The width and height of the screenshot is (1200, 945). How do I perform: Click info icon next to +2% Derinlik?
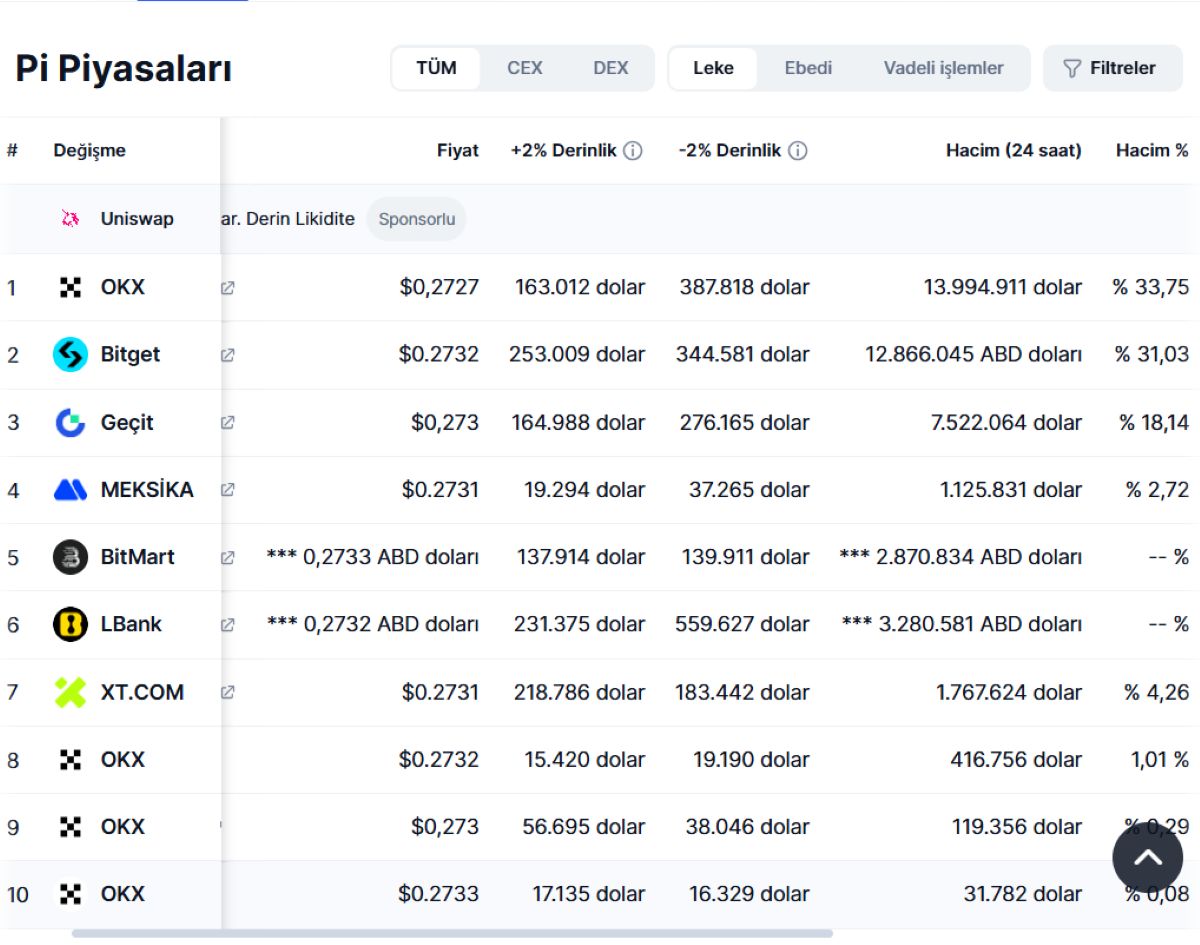point(633,151)
